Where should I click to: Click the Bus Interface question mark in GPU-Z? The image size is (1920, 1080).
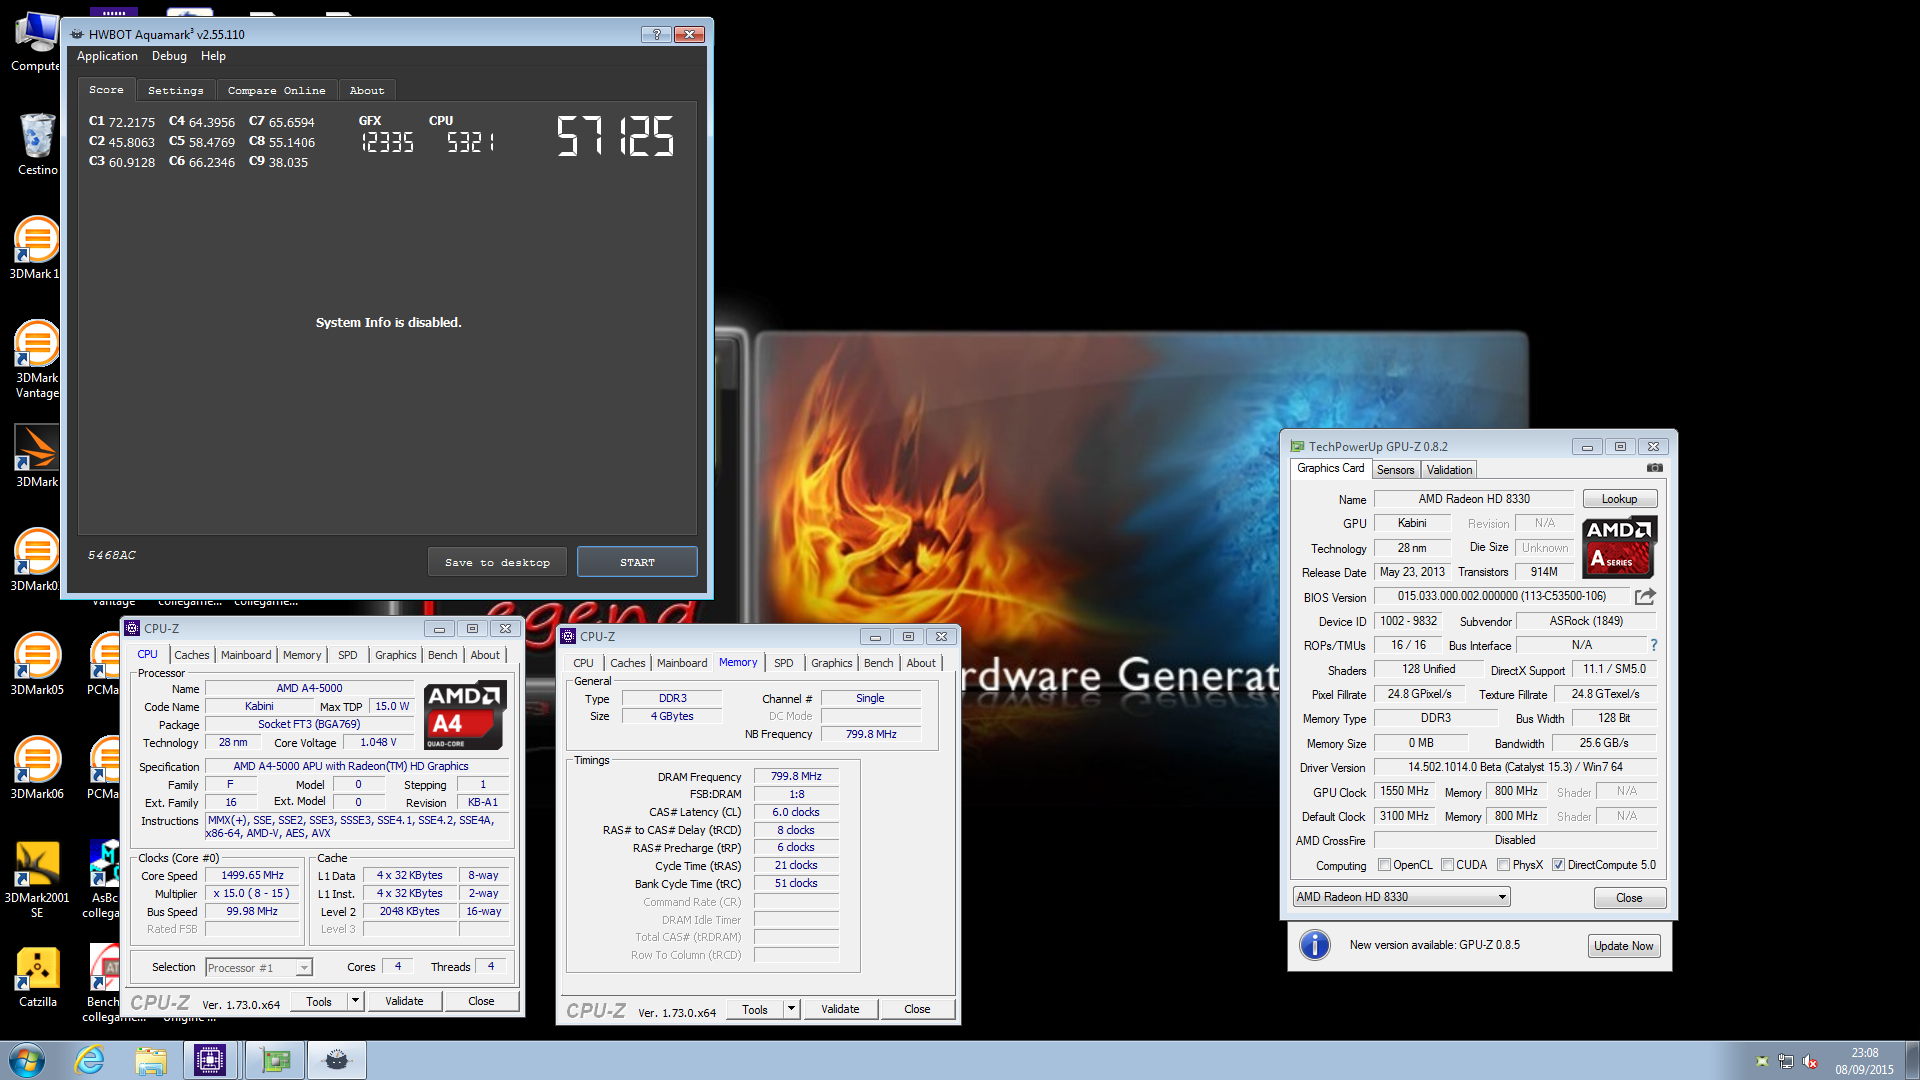pos(1654,645)
